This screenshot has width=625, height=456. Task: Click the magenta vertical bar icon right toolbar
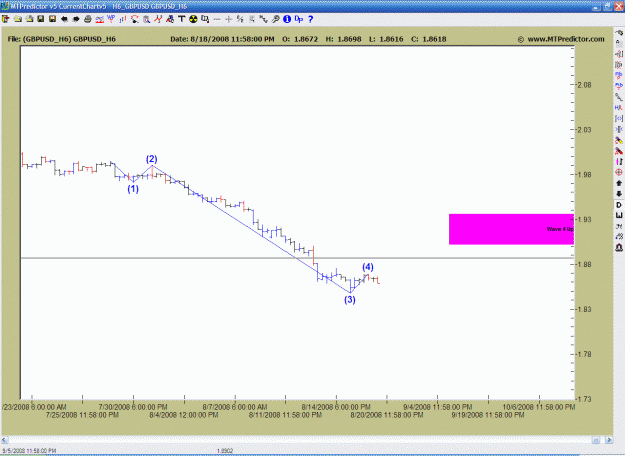click(x=619, y=161)
